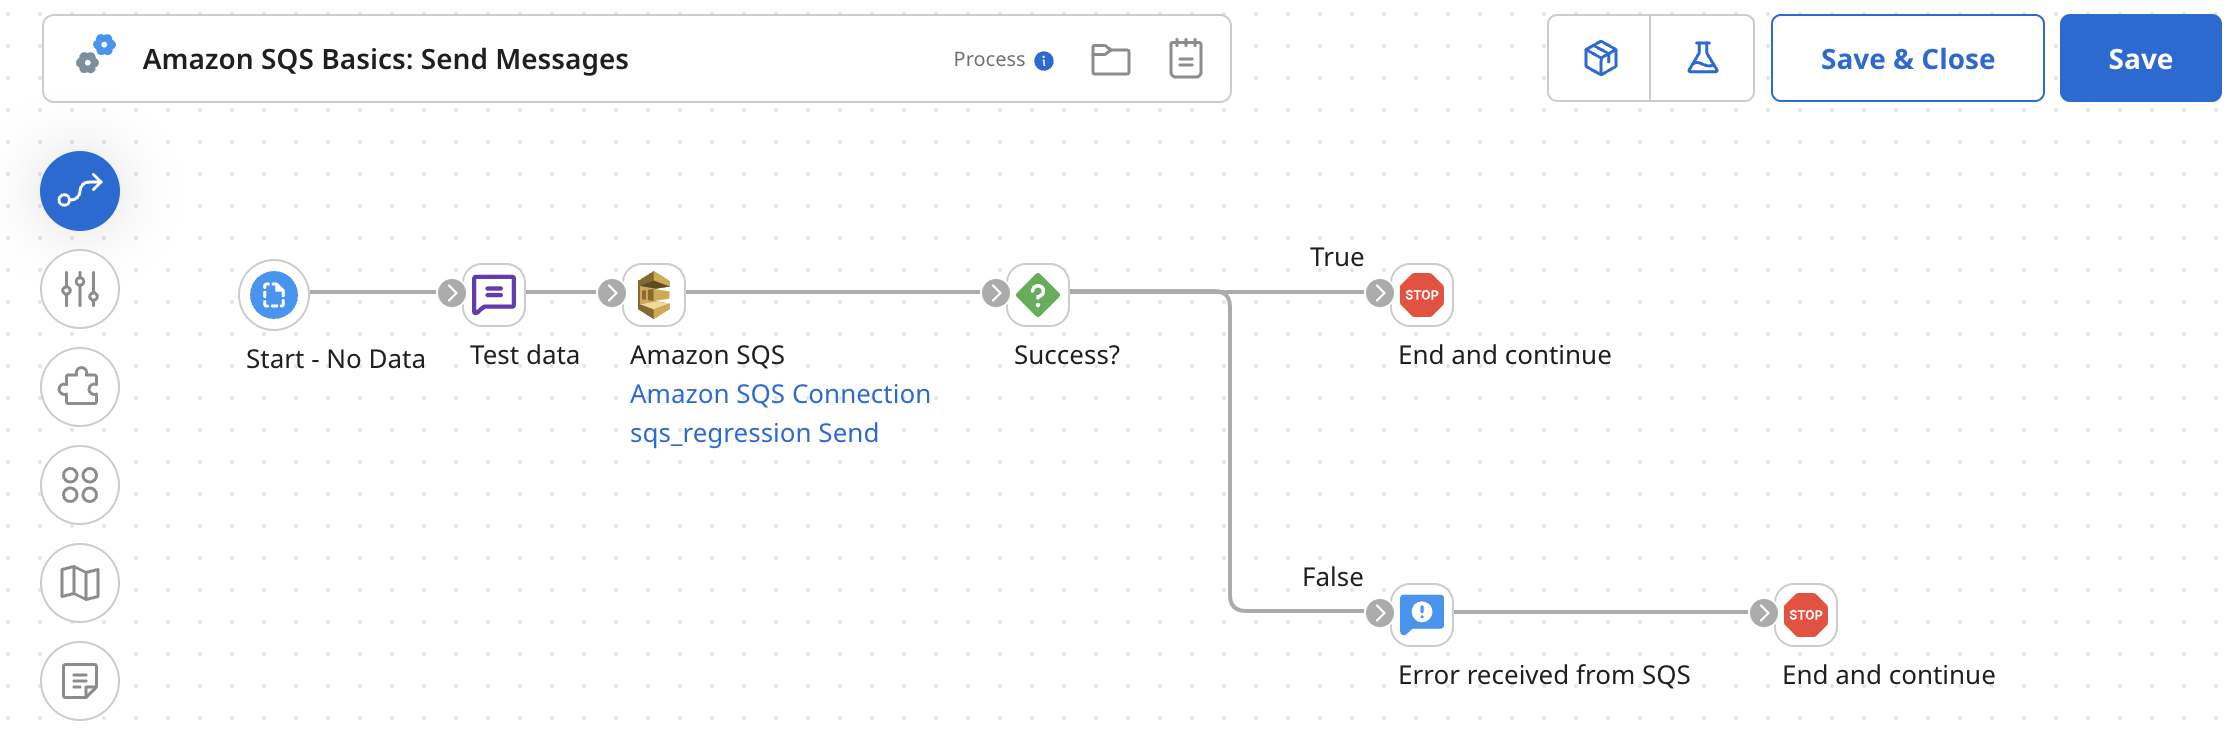
Task: Open the process flow path sidebar button
Action: [x=80, y=191]
